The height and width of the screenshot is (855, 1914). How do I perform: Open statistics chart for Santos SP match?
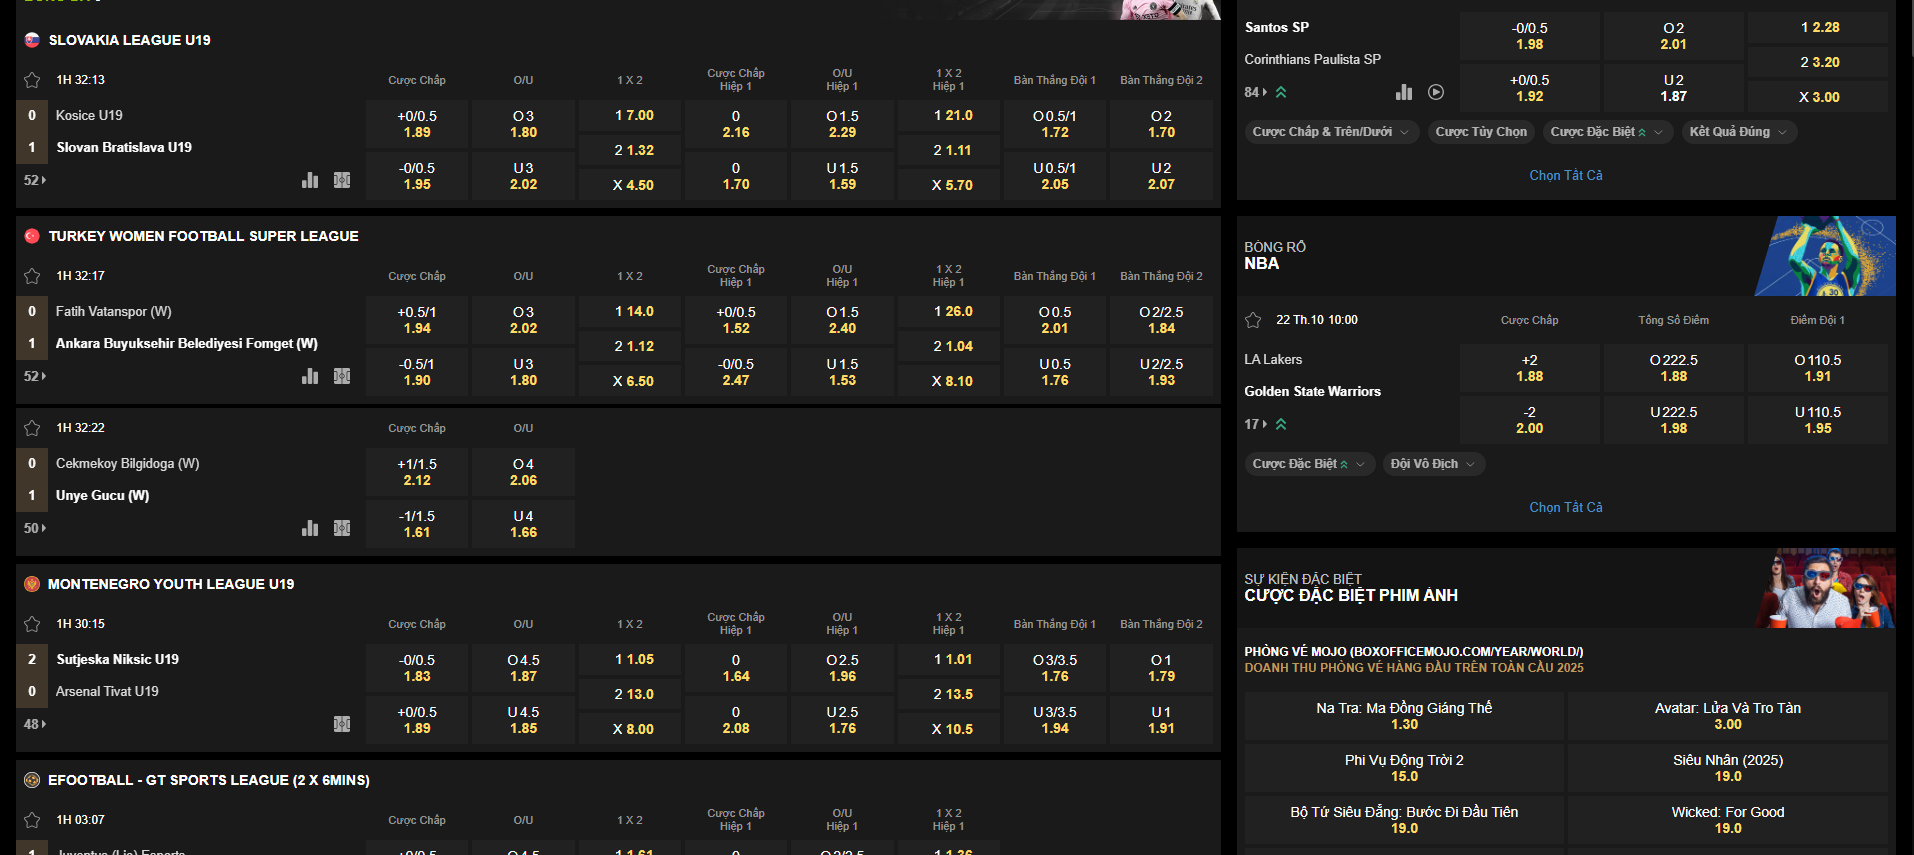[x=1404, y=92]
